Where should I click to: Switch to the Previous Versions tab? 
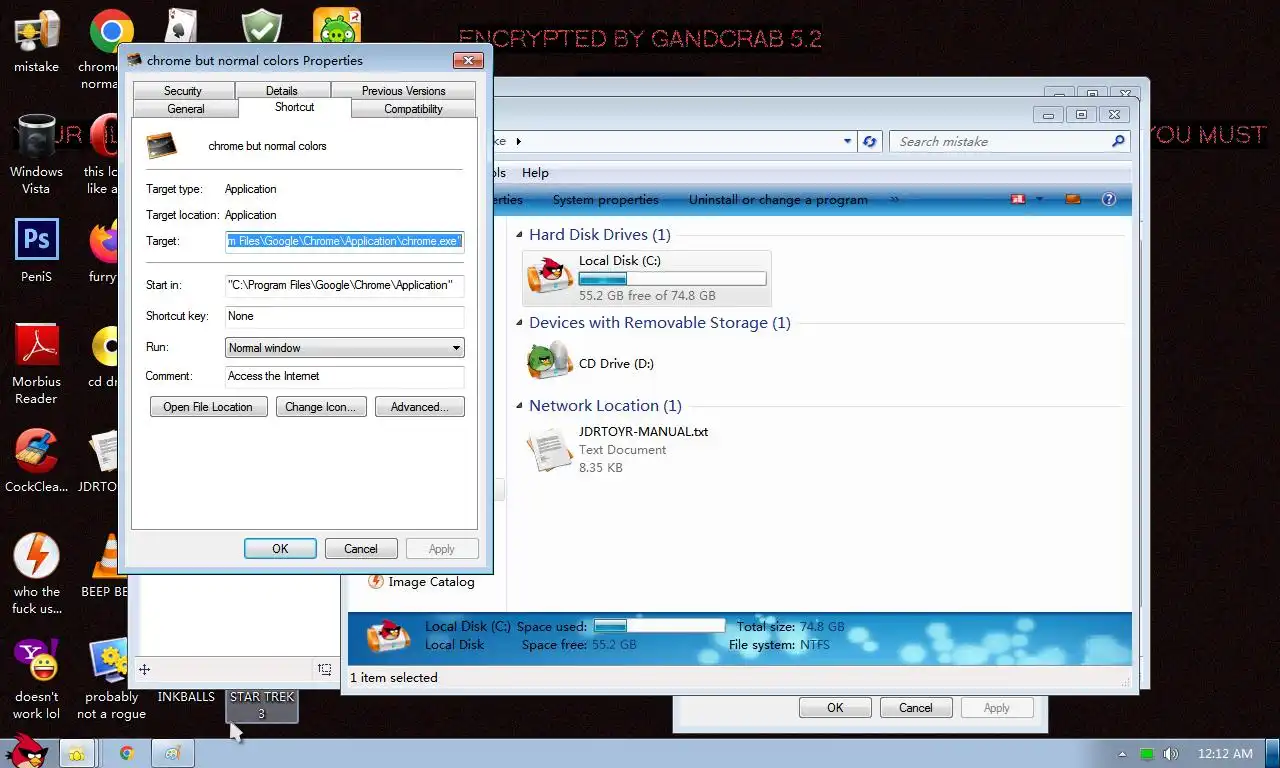tap(404, 90)
